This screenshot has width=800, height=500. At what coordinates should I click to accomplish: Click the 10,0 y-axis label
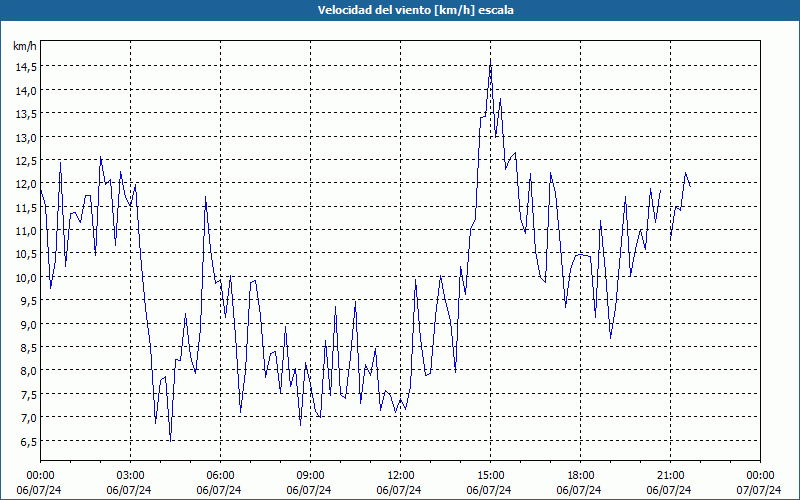pyautogui.click(x=25, y=278)
